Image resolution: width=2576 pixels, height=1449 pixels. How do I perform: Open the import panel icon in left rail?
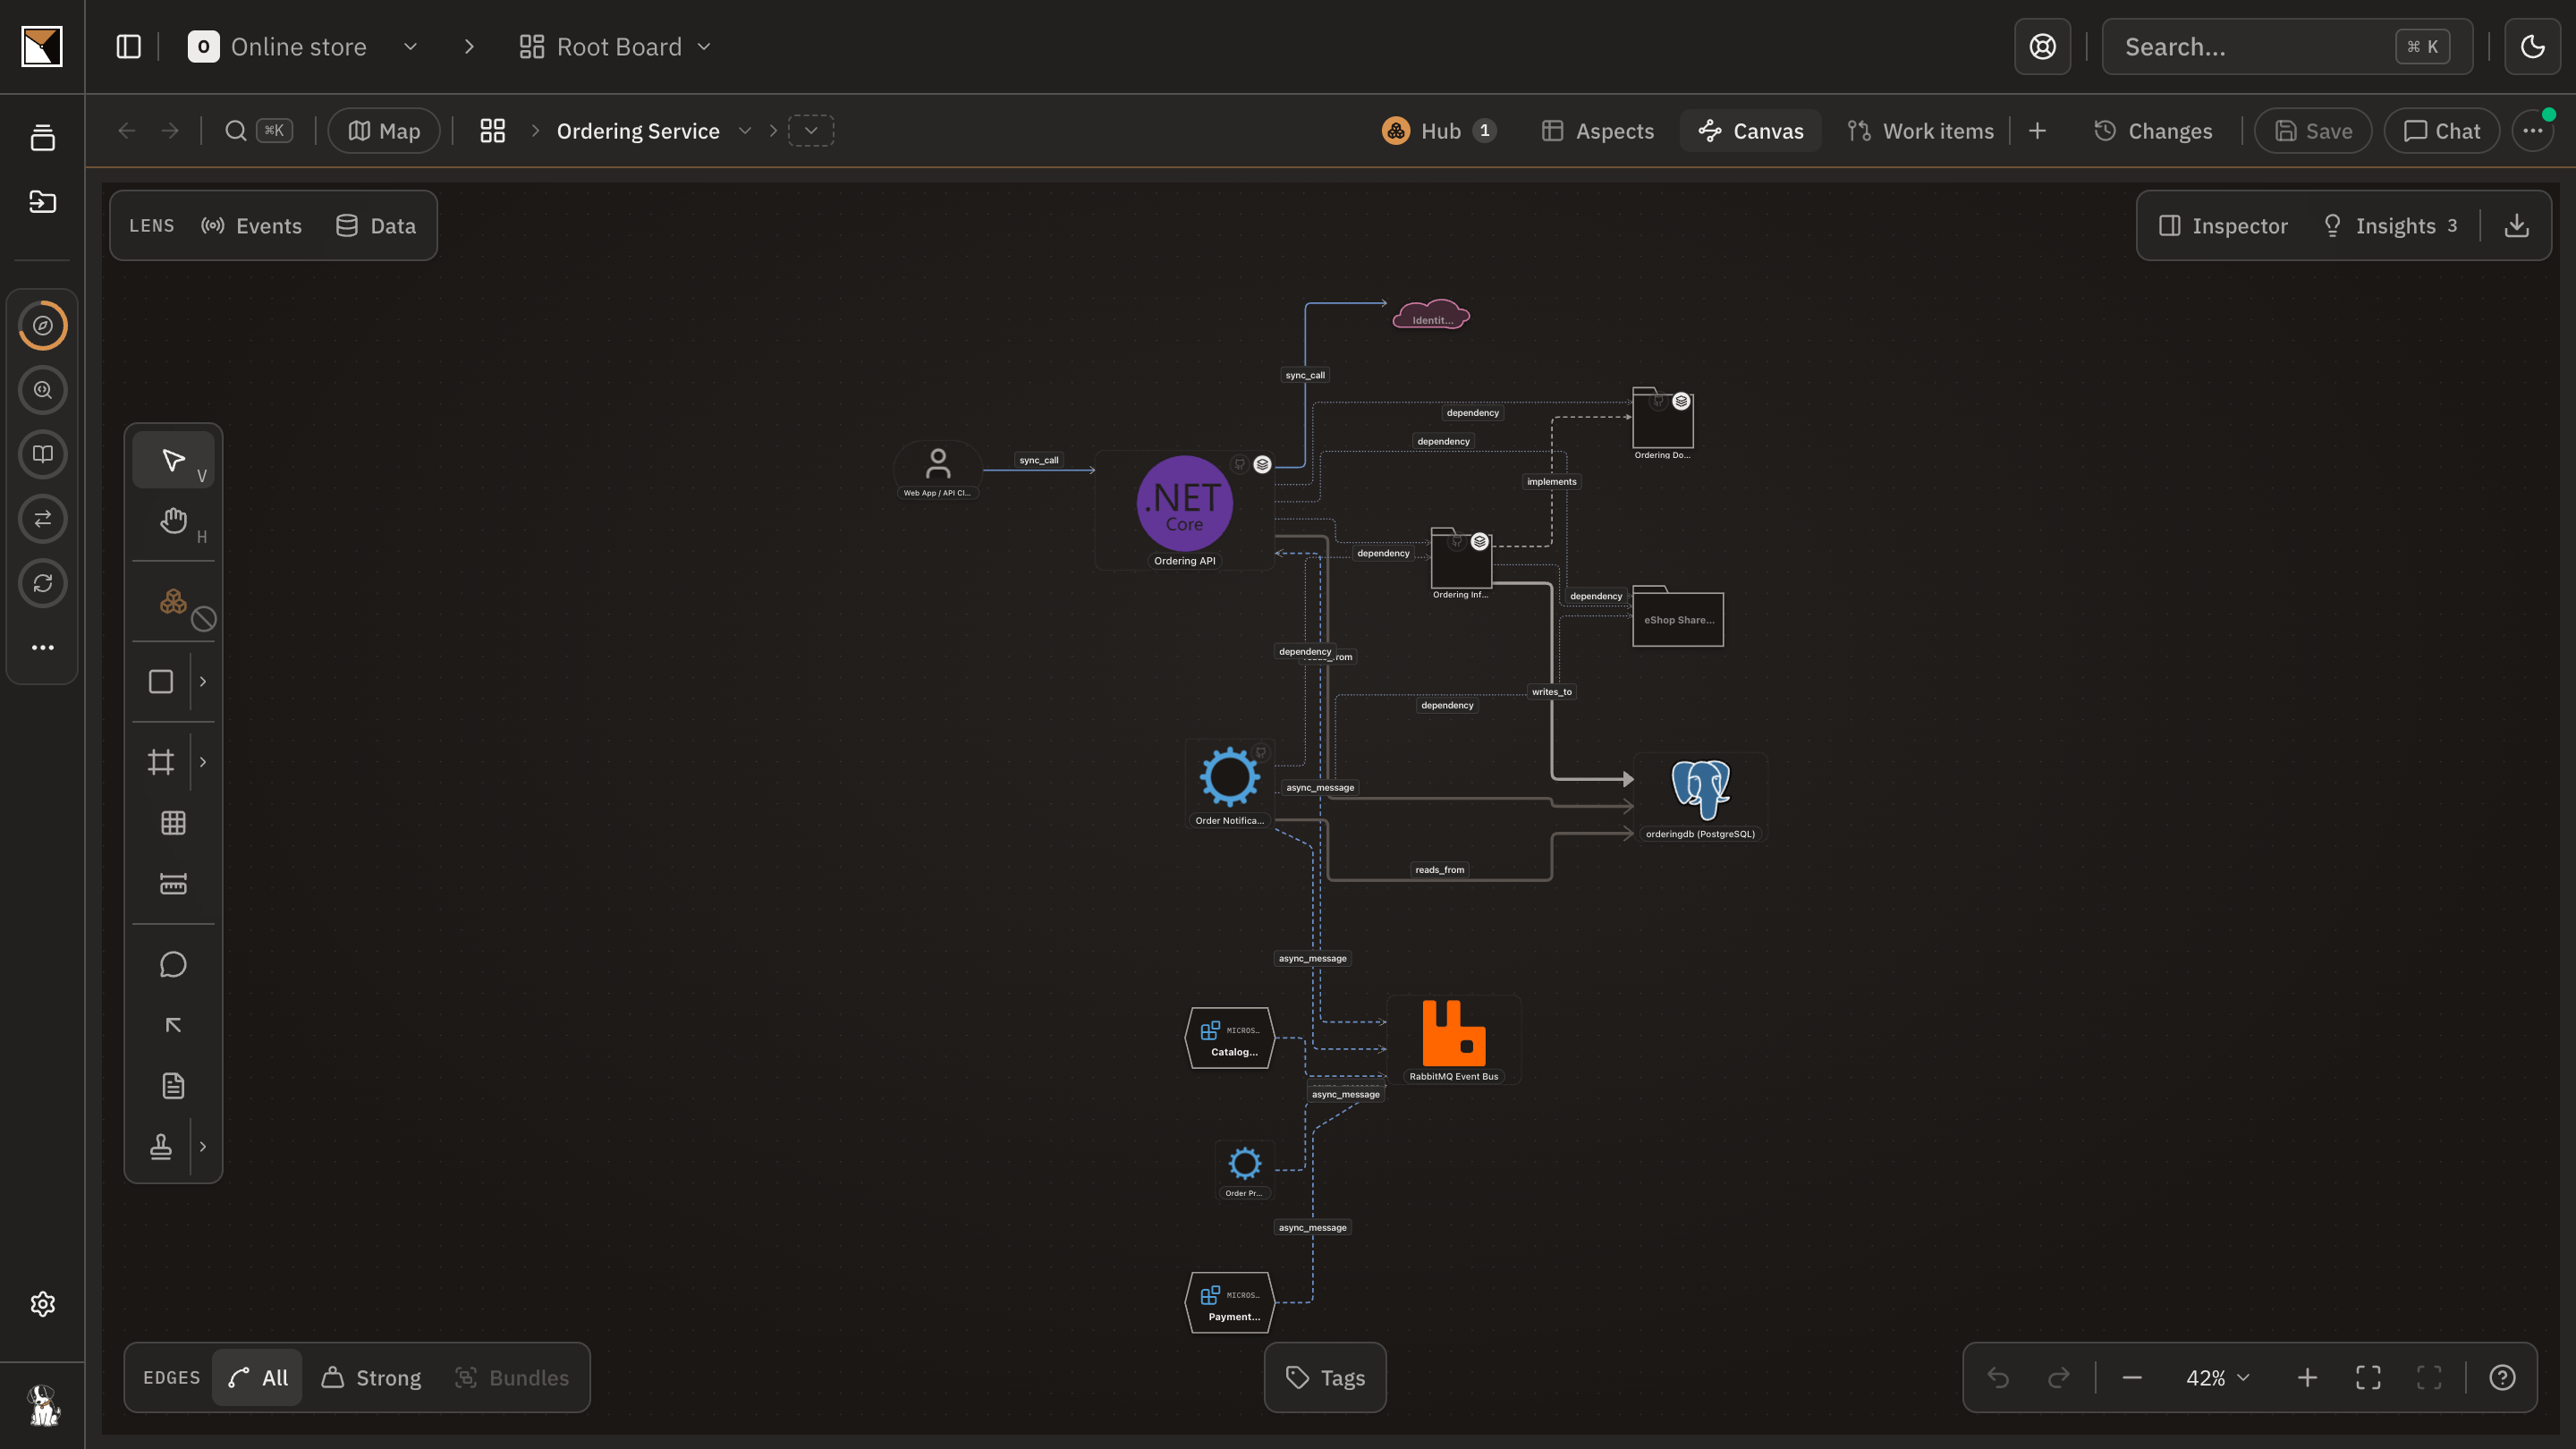[x=43, y=202]
